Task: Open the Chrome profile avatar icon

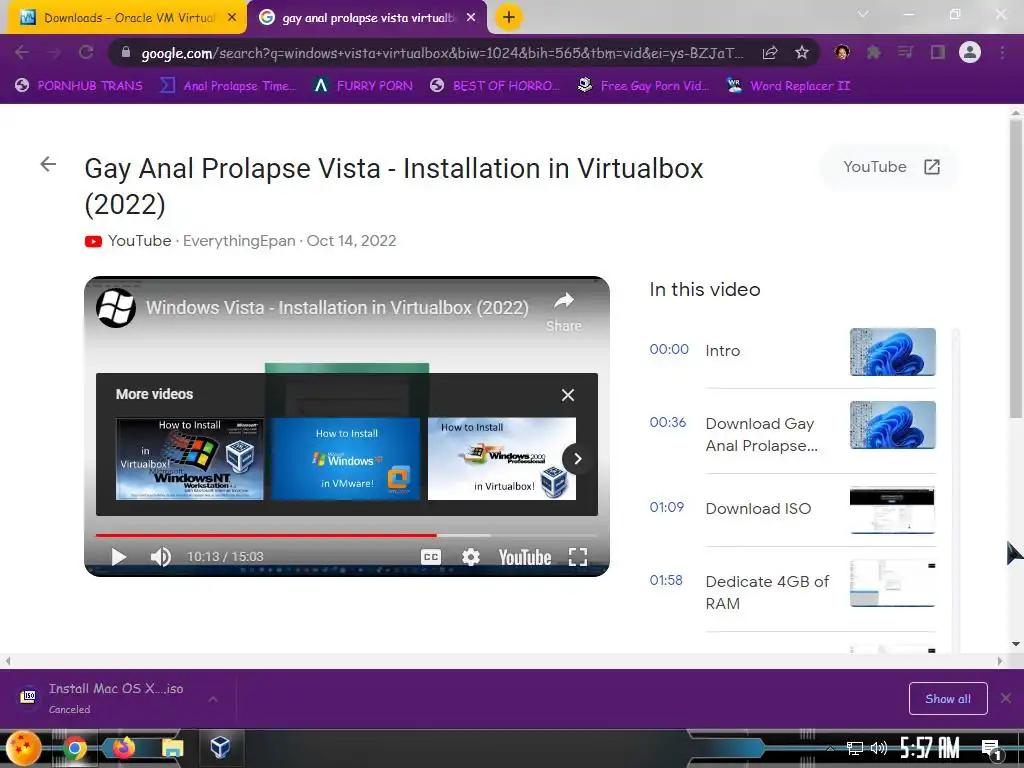Action: coord(970,52)
